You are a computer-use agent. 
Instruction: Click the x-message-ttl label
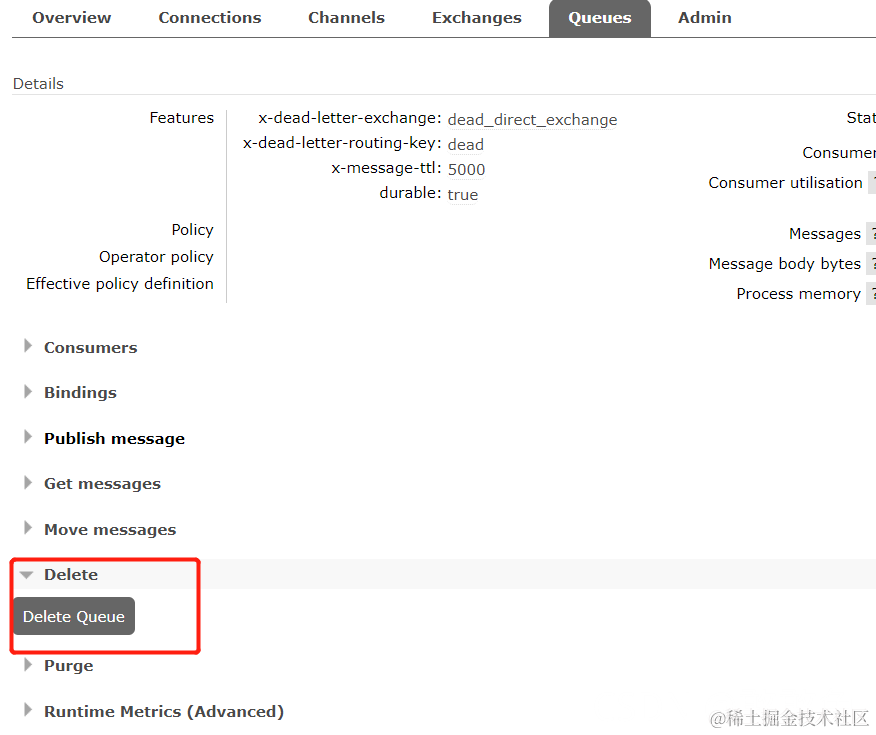pyautogui.click(x=386, y=168)
